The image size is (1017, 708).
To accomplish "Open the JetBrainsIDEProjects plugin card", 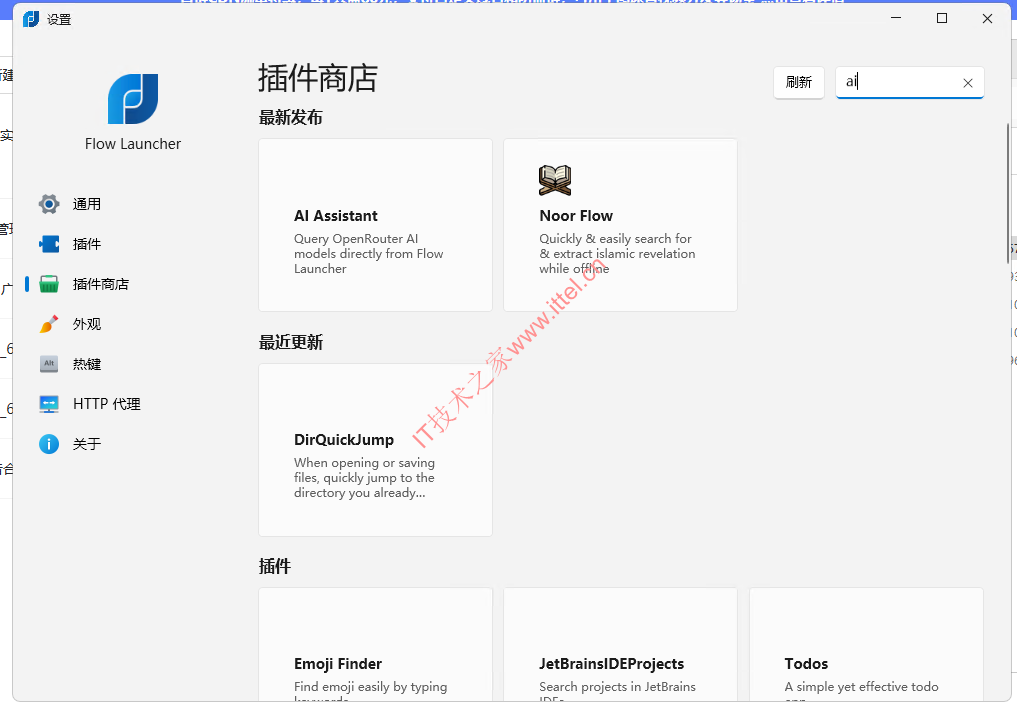I will 621,644.
